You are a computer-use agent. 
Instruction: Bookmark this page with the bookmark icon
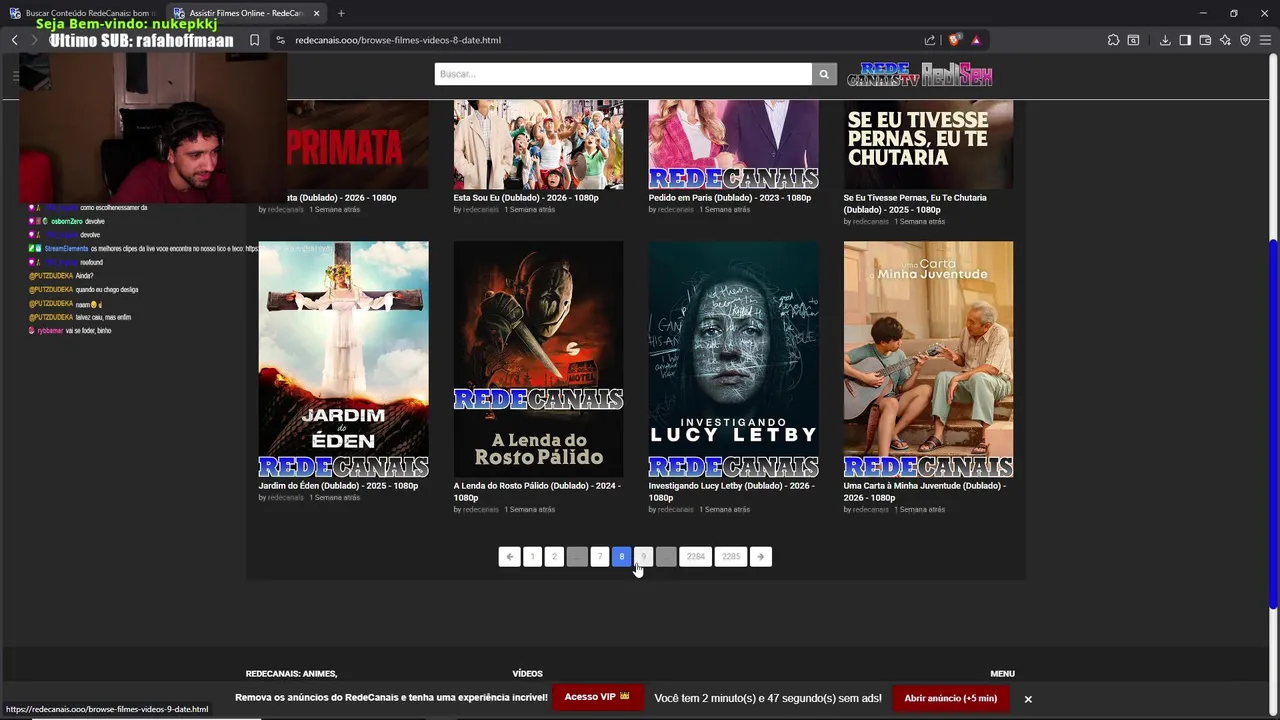tap(254, 40)
